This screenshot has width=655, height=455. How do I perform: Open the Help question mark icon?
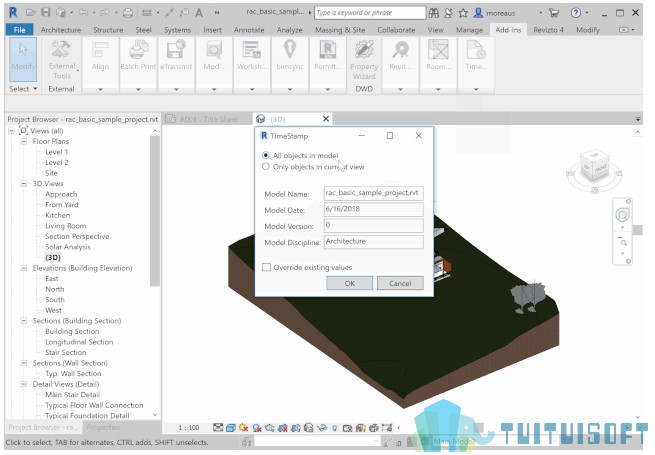[576, 13]
